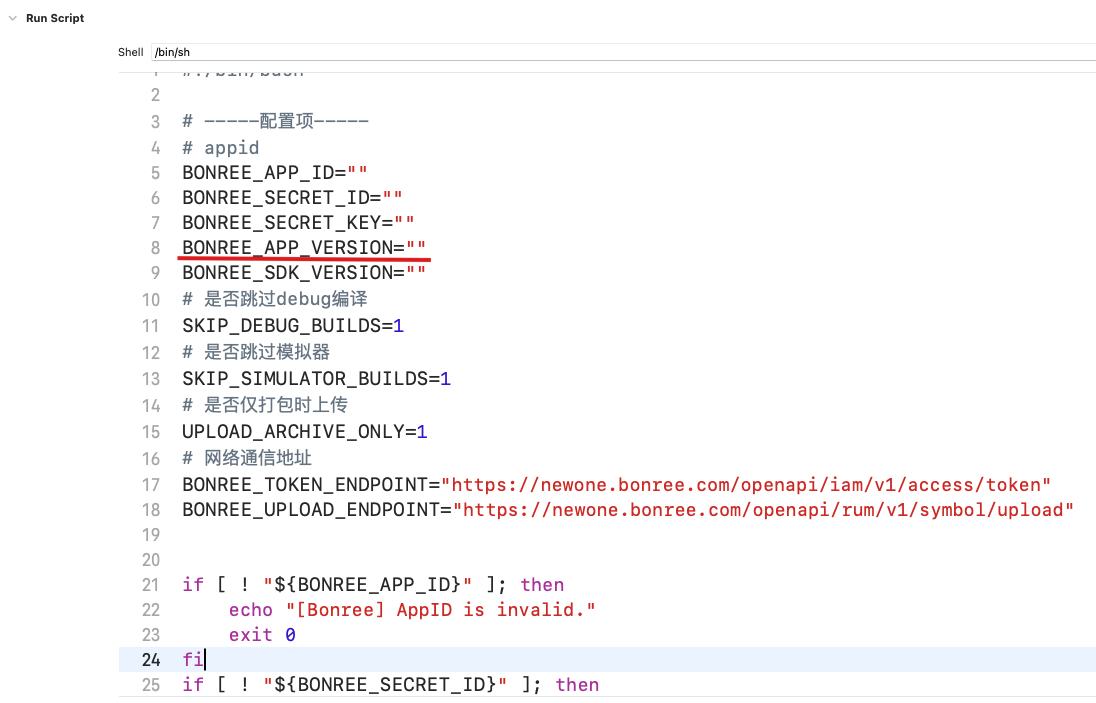Click the Run Script section title
The image size is (1096, 703).
pyautogui.click(x=55, y=18)
